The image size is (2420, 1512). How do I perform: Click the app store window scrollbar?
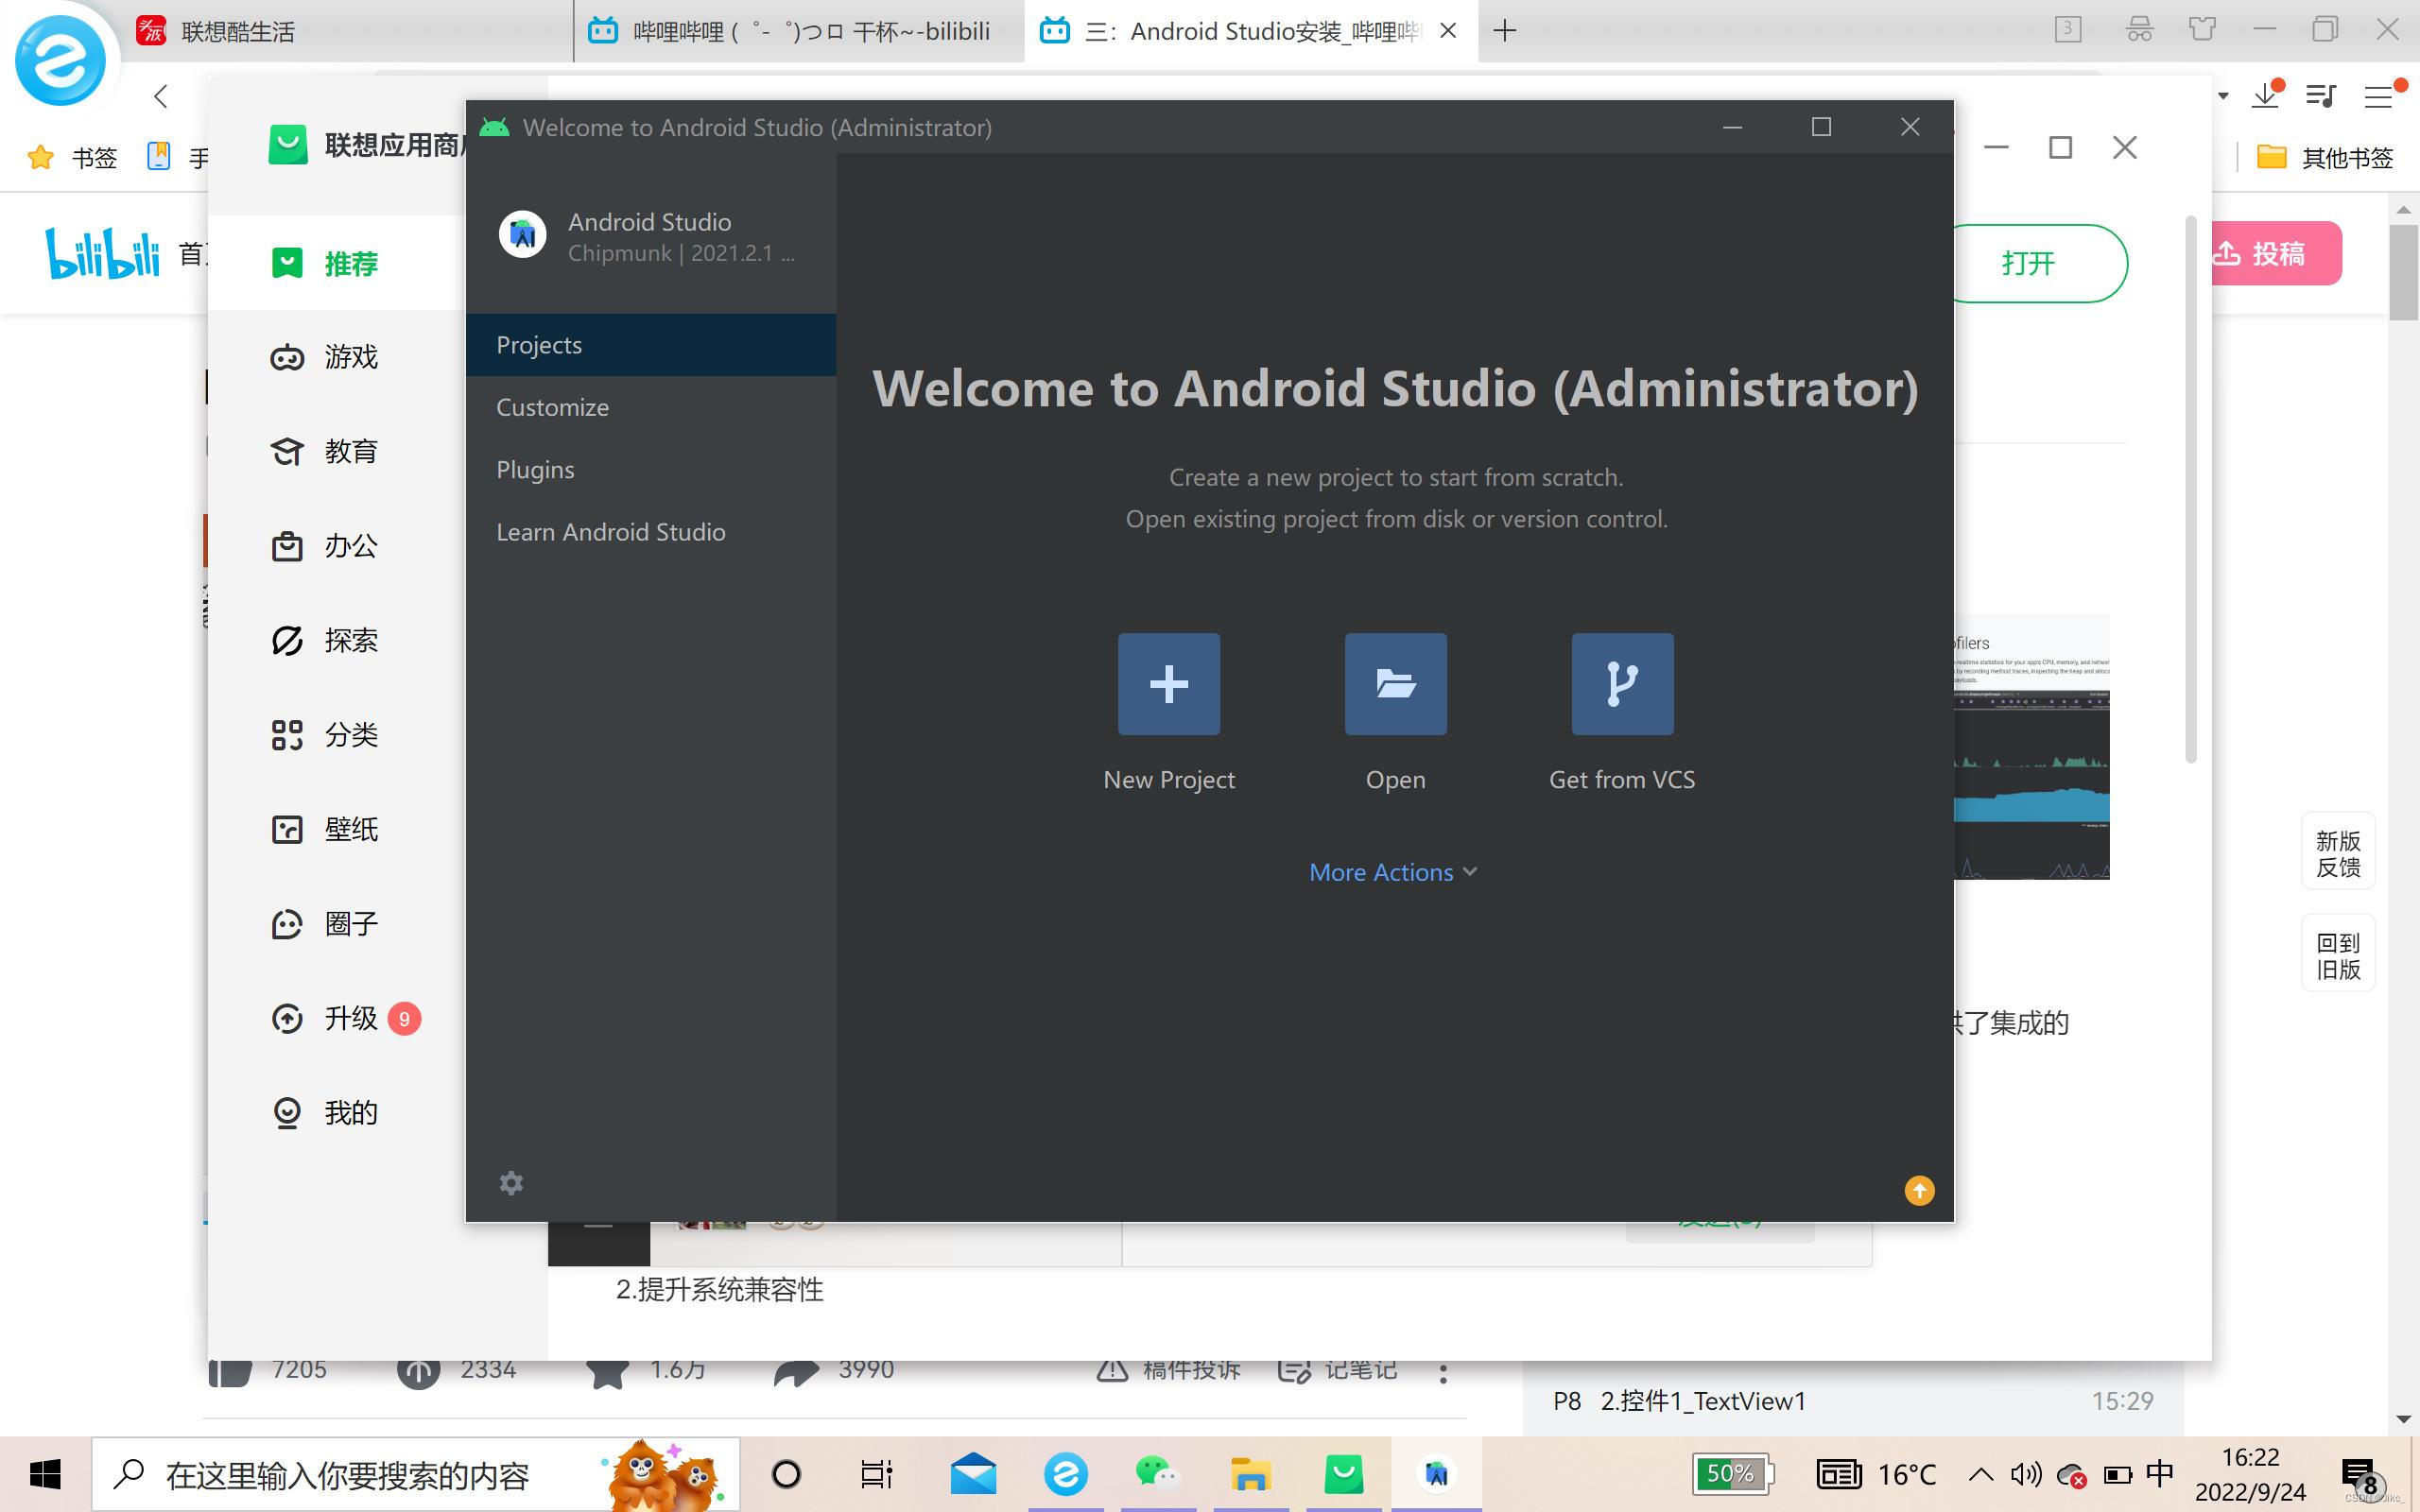coord(2190,490)
